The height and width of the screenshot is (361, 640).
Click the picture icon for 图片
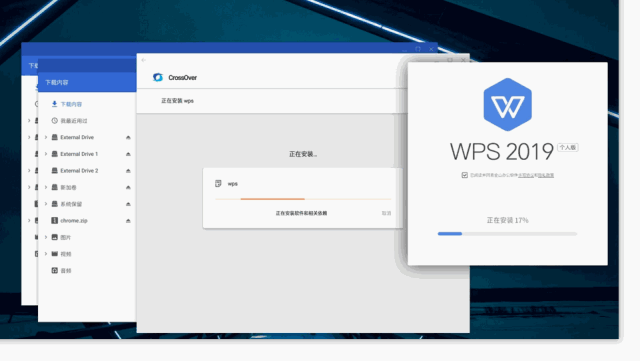pos(54,237)
